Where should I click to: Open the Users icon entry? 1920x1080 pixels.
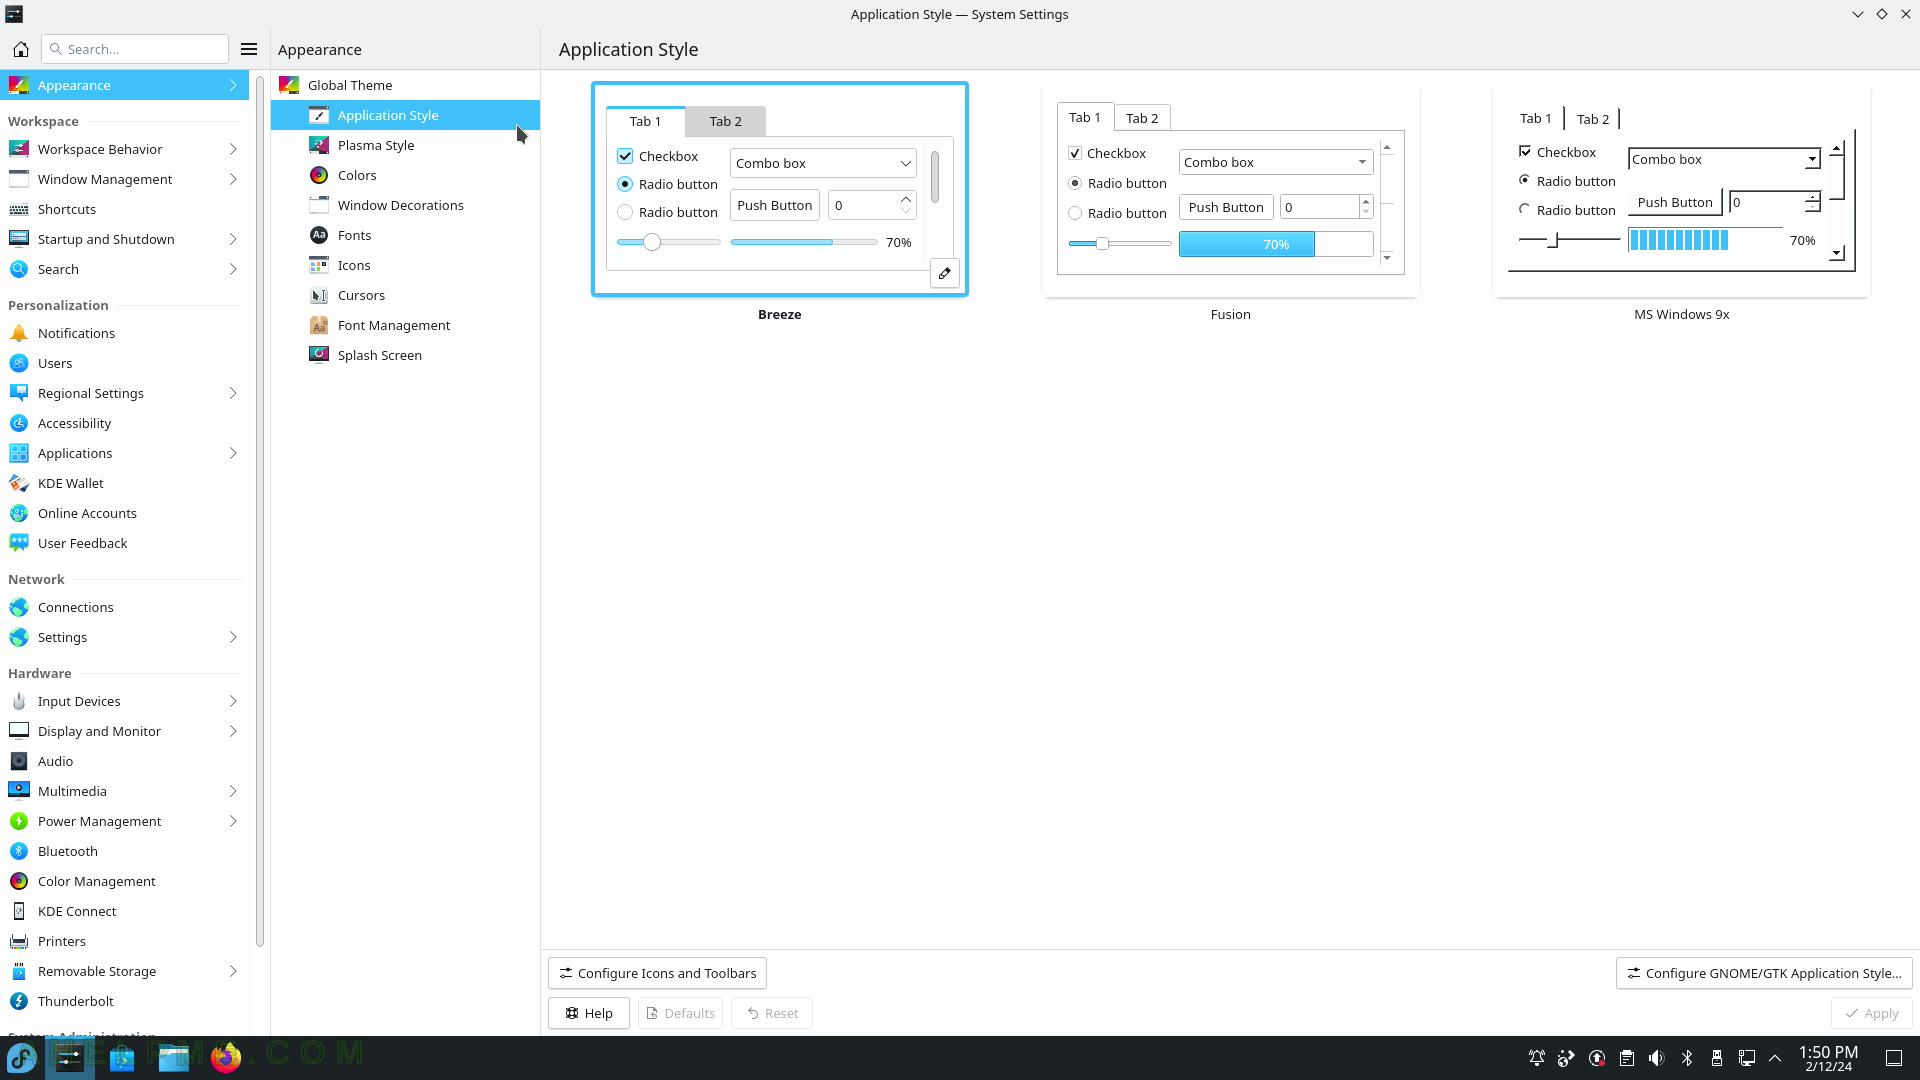(x=19, y=363)
